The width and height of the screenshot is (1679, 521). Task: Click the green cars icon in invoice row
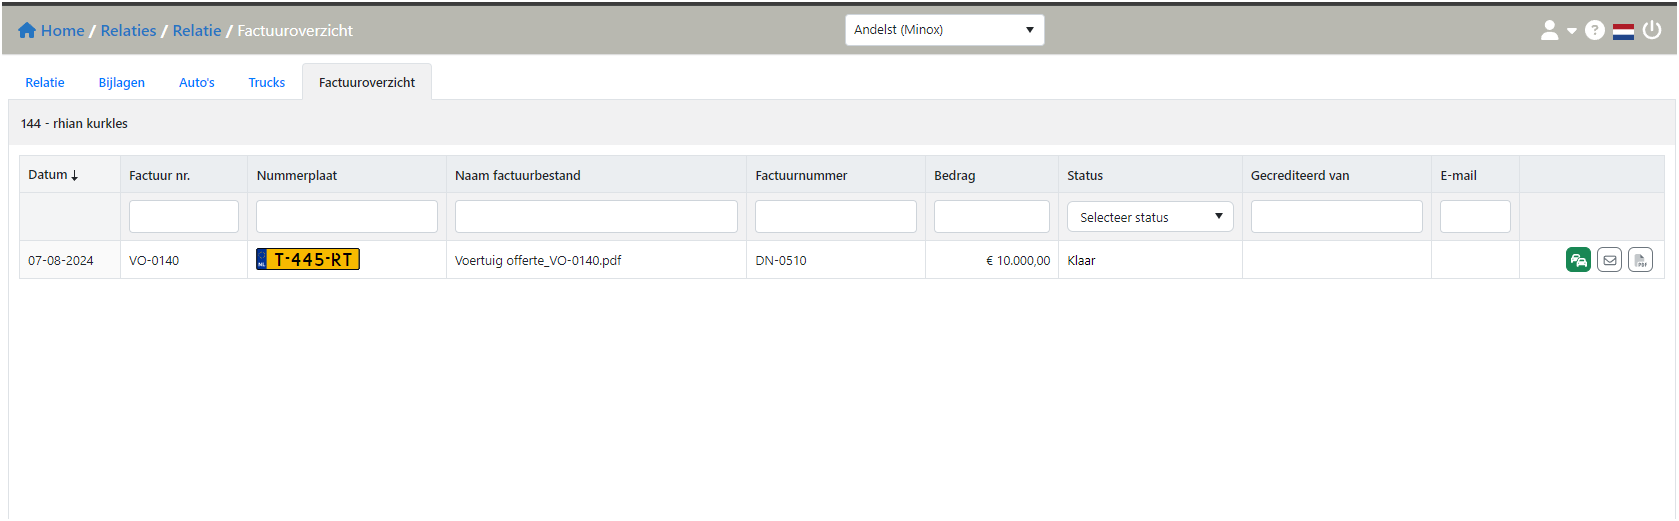(x=1578, y=260)
